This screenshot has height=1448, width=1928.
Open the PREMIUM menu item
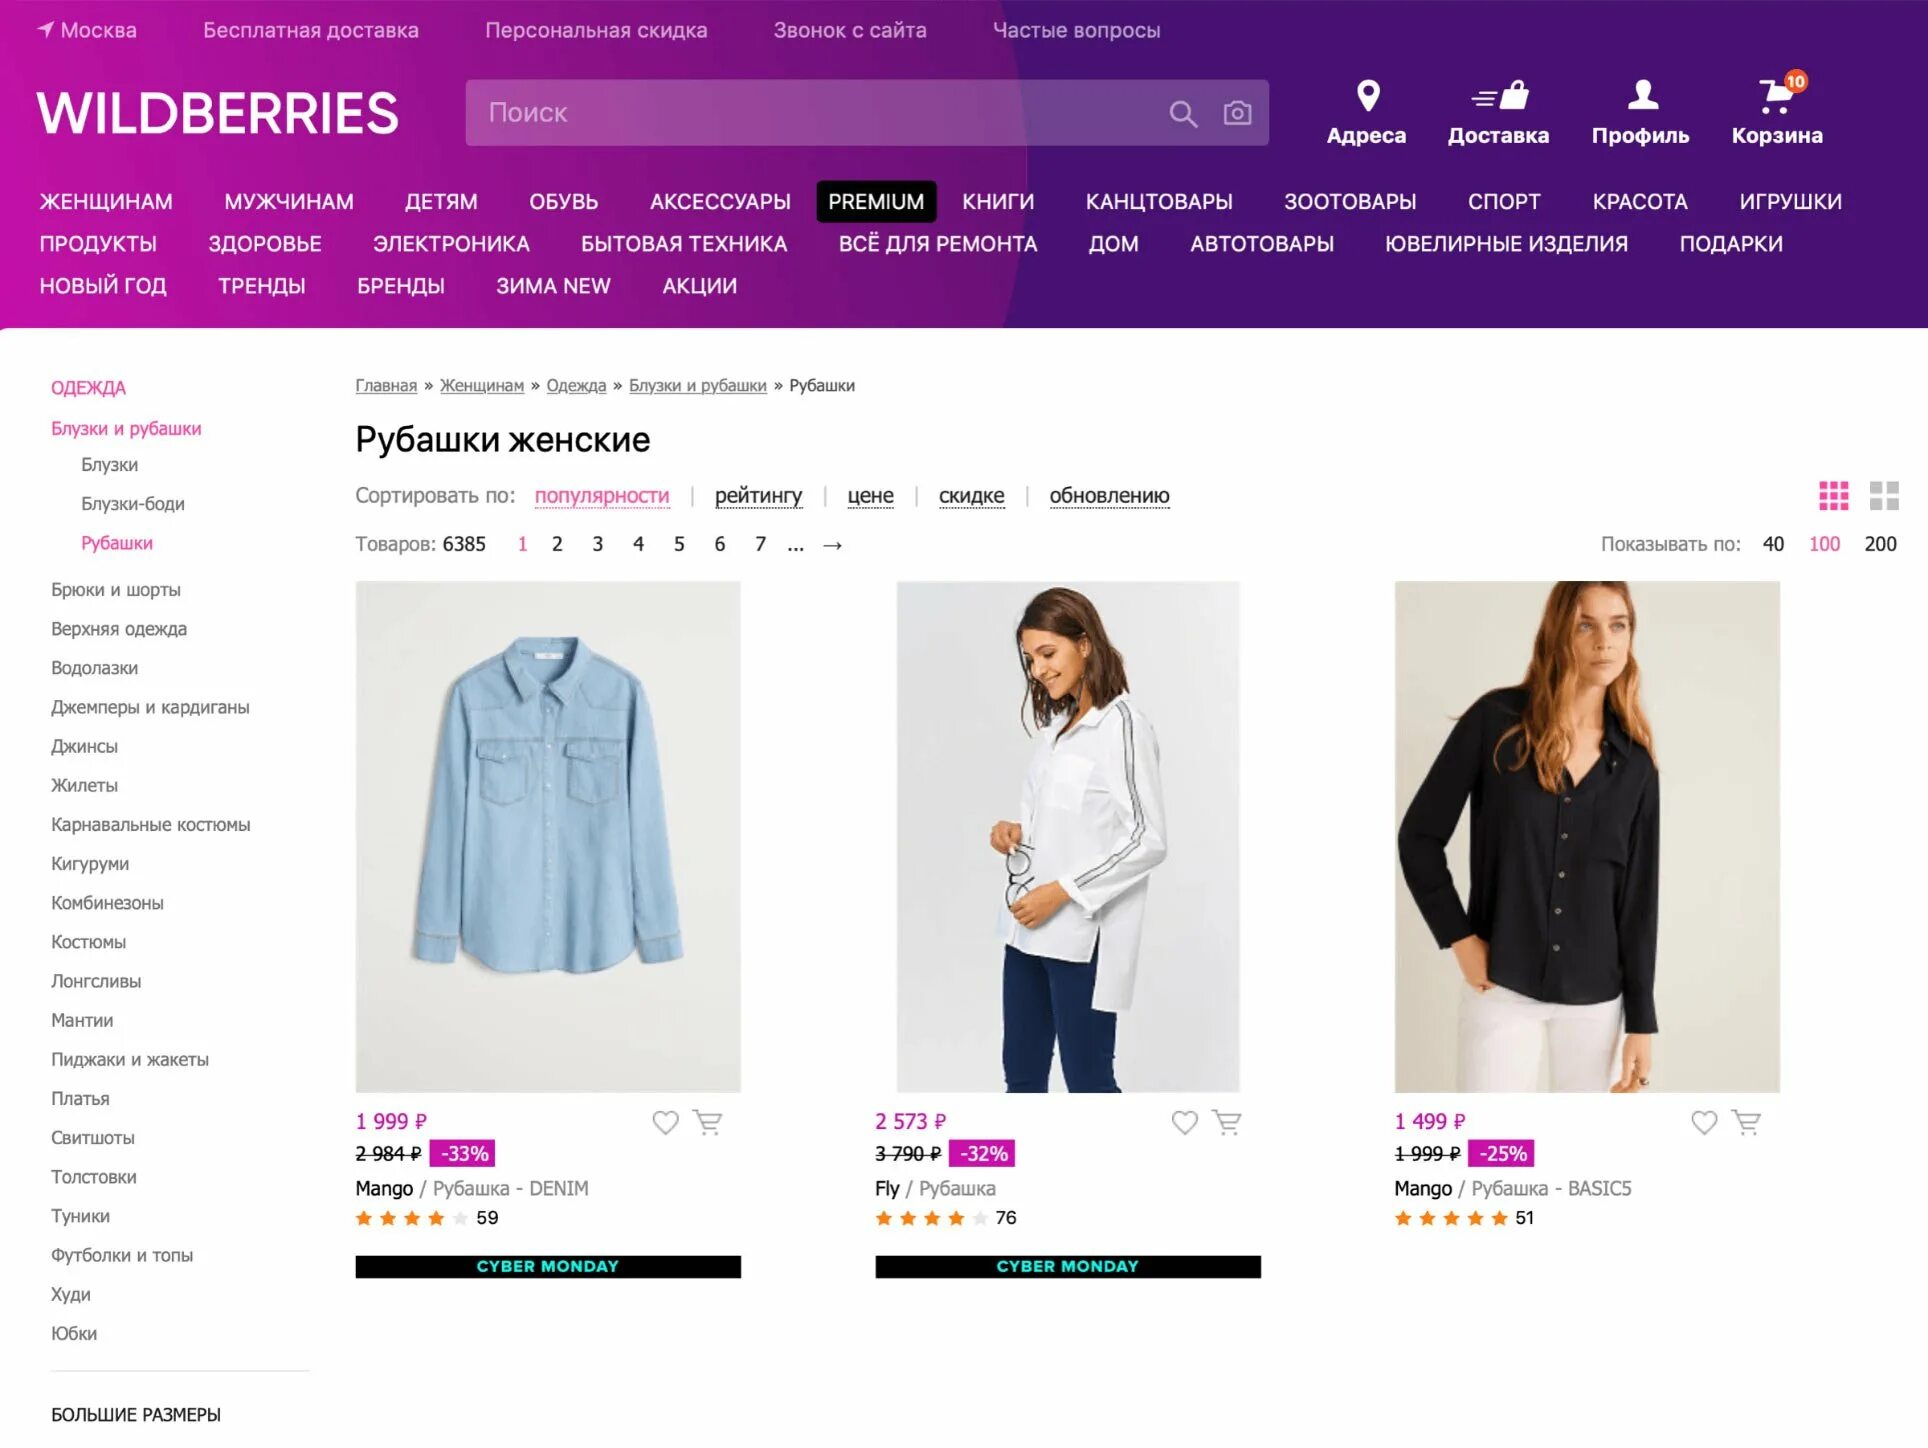click(876, 202)
